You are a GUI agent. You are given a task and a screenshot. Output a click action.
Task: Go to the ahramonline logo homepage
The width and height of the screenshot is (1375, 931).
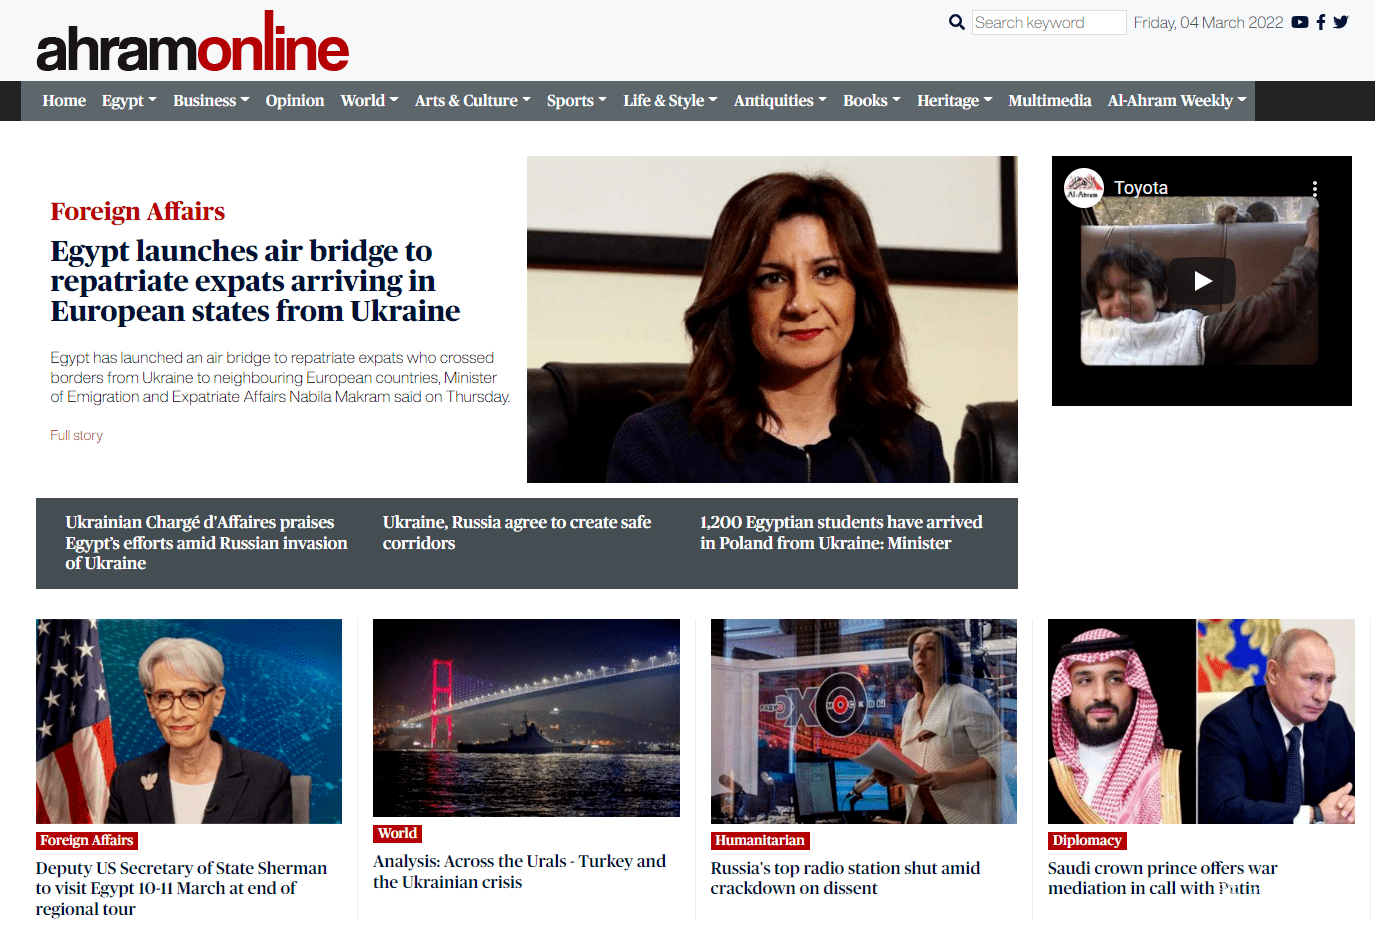(x=193, y=43)
